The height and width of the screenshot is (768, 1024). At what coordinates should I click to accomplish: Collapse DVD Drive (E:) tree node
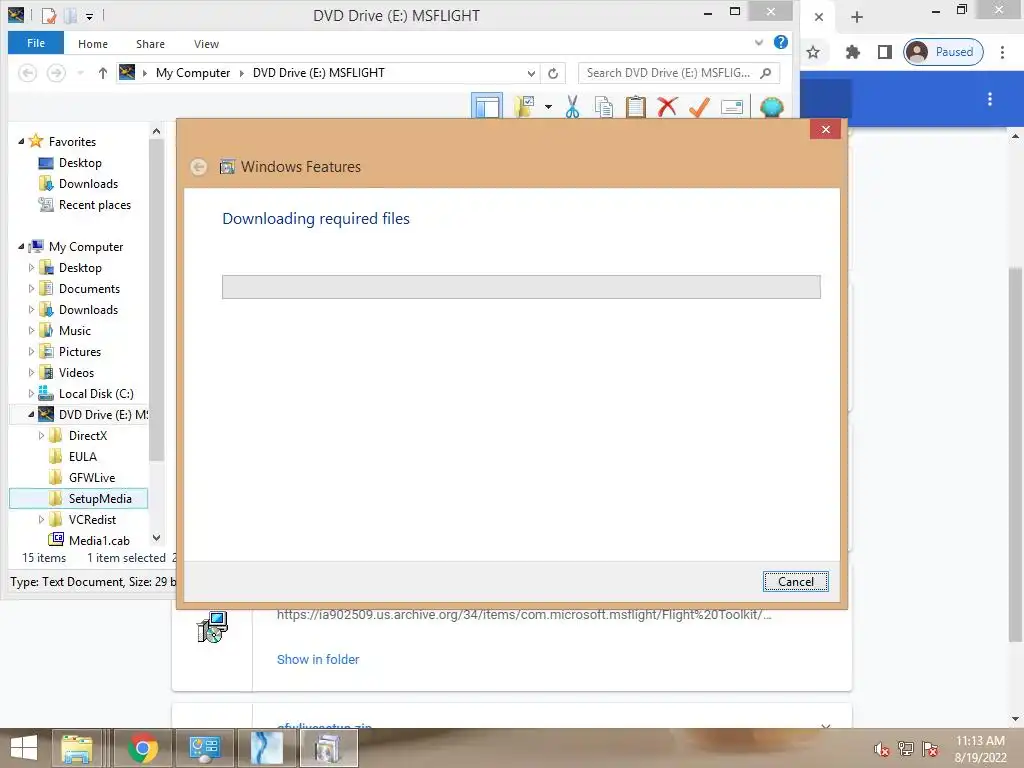[x=31, y=414]
